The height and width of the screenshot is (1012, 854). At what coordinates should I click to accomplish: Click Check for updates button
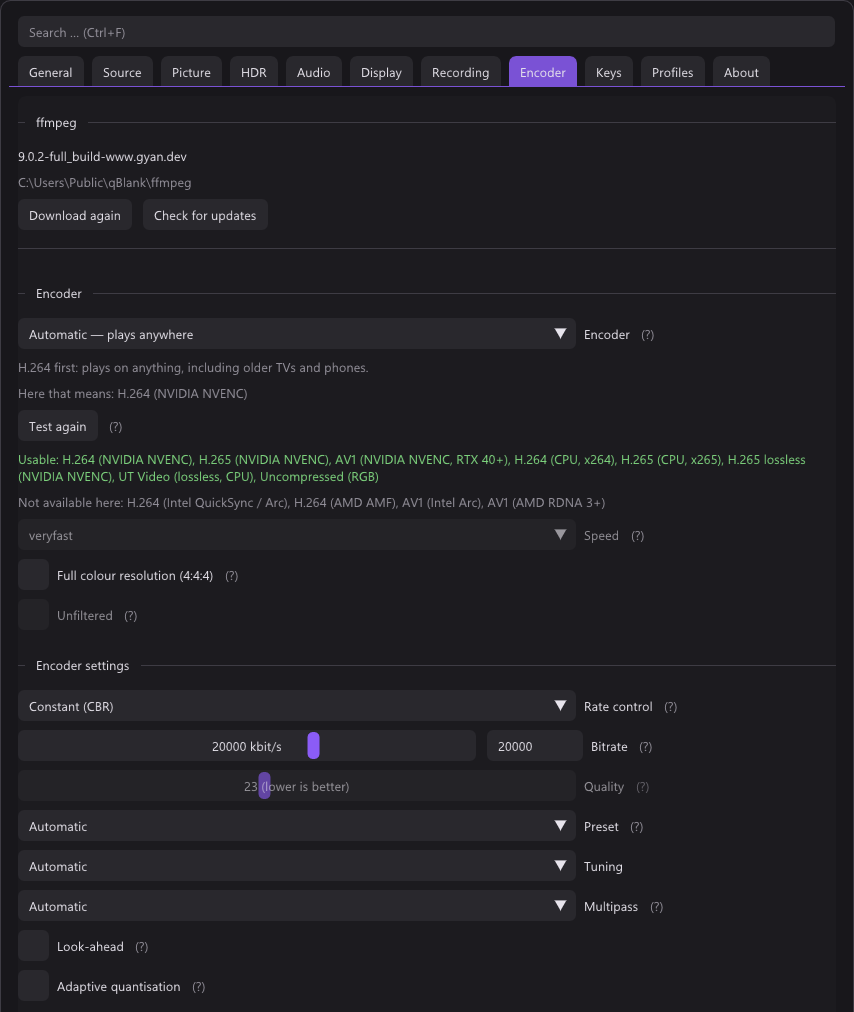tap(205, 215)
